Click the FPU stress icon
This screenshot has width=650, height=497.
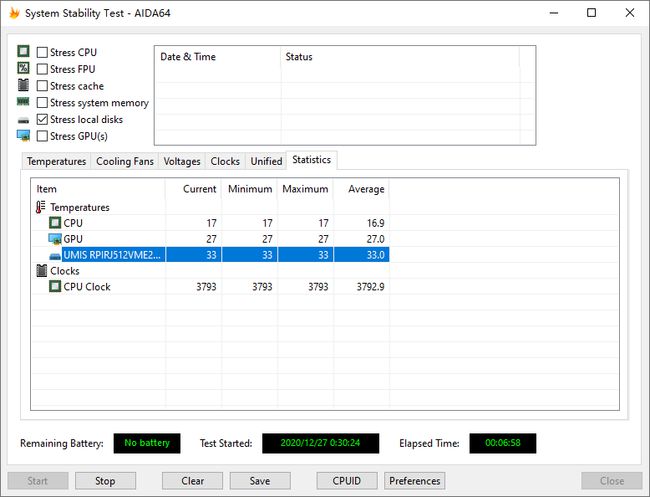pyautogui.click(x=23, y=68)
